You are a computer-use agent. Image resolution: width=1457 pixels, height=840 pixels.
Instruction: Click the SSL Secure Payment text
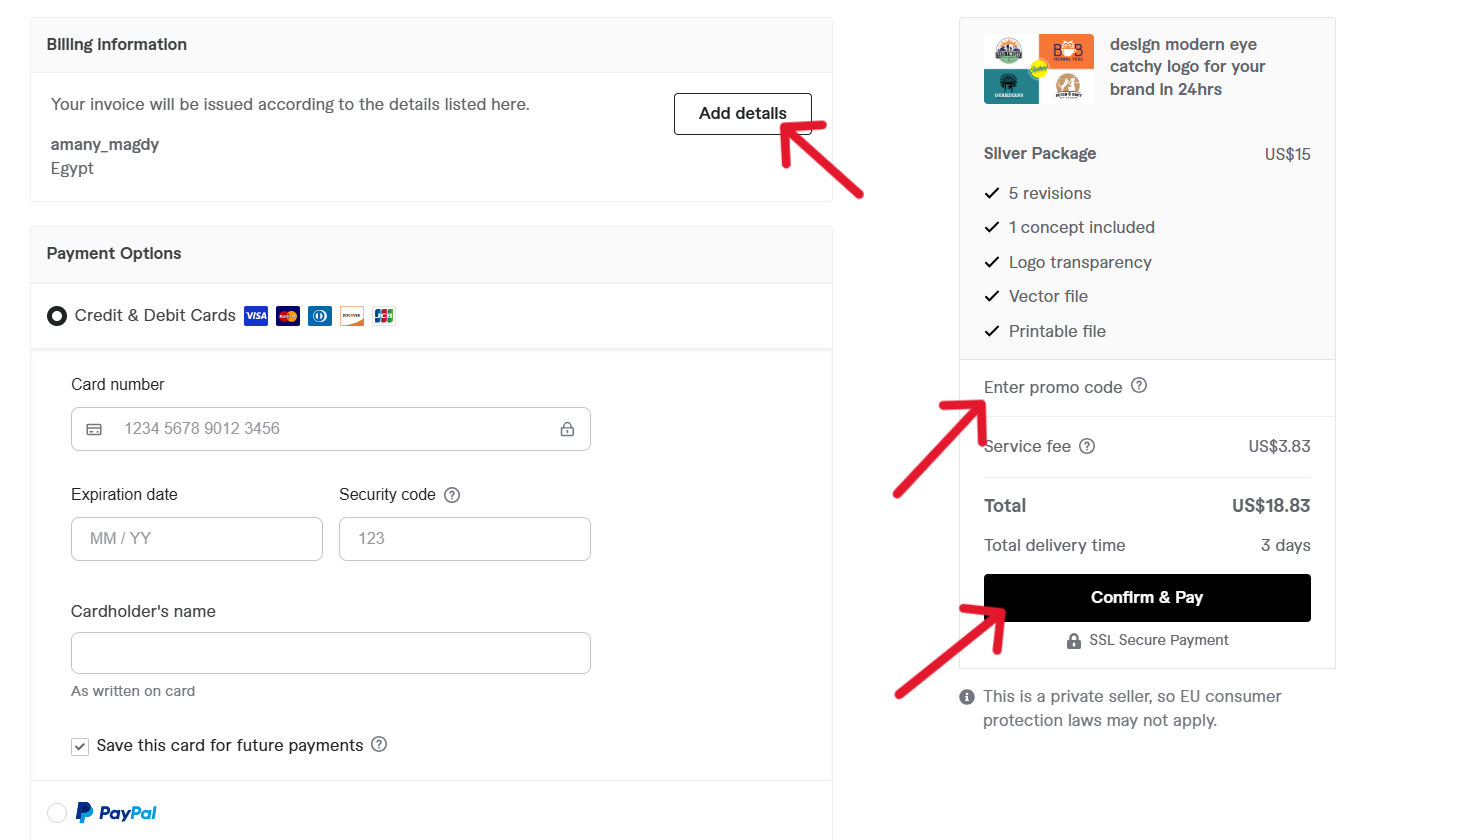(1159, 640)
